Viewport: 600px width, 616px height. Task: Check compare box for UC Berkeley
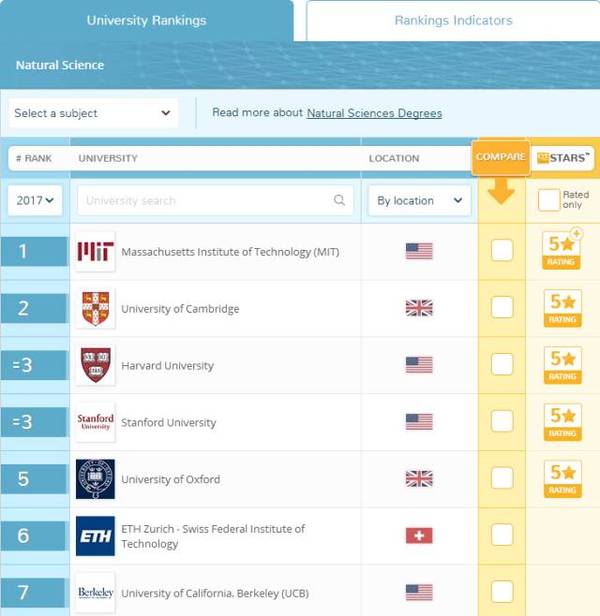click(x=502, y=592)
